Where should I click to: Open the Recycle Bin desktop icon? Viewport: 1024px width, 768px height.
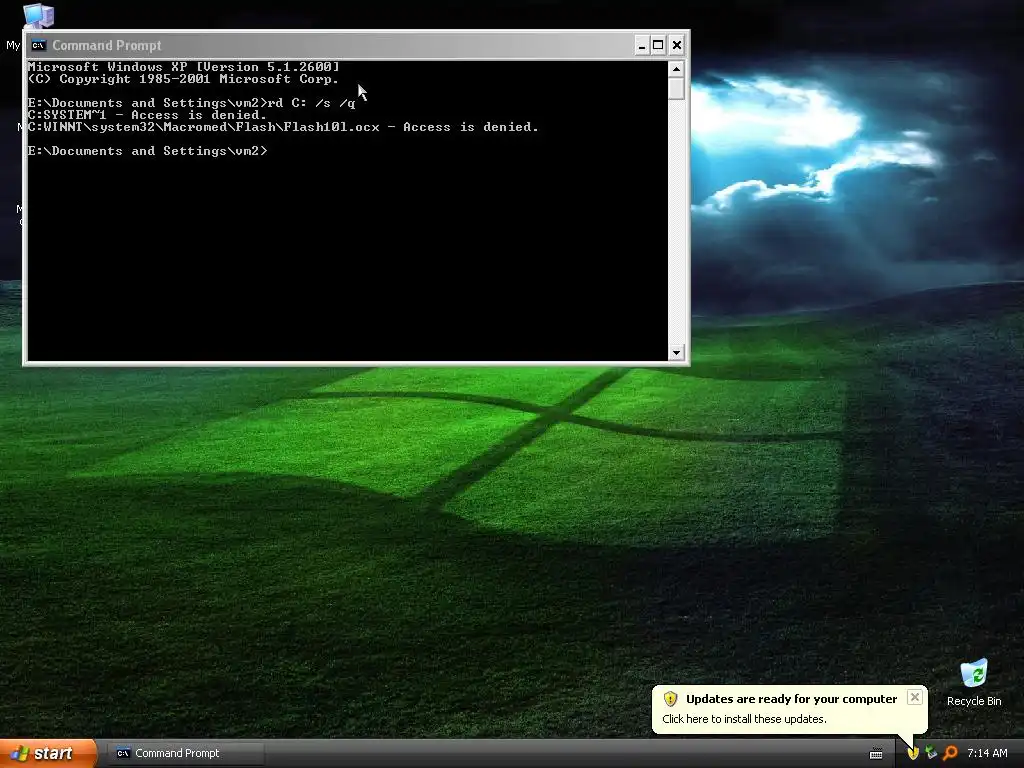click(x=973, y=674)
